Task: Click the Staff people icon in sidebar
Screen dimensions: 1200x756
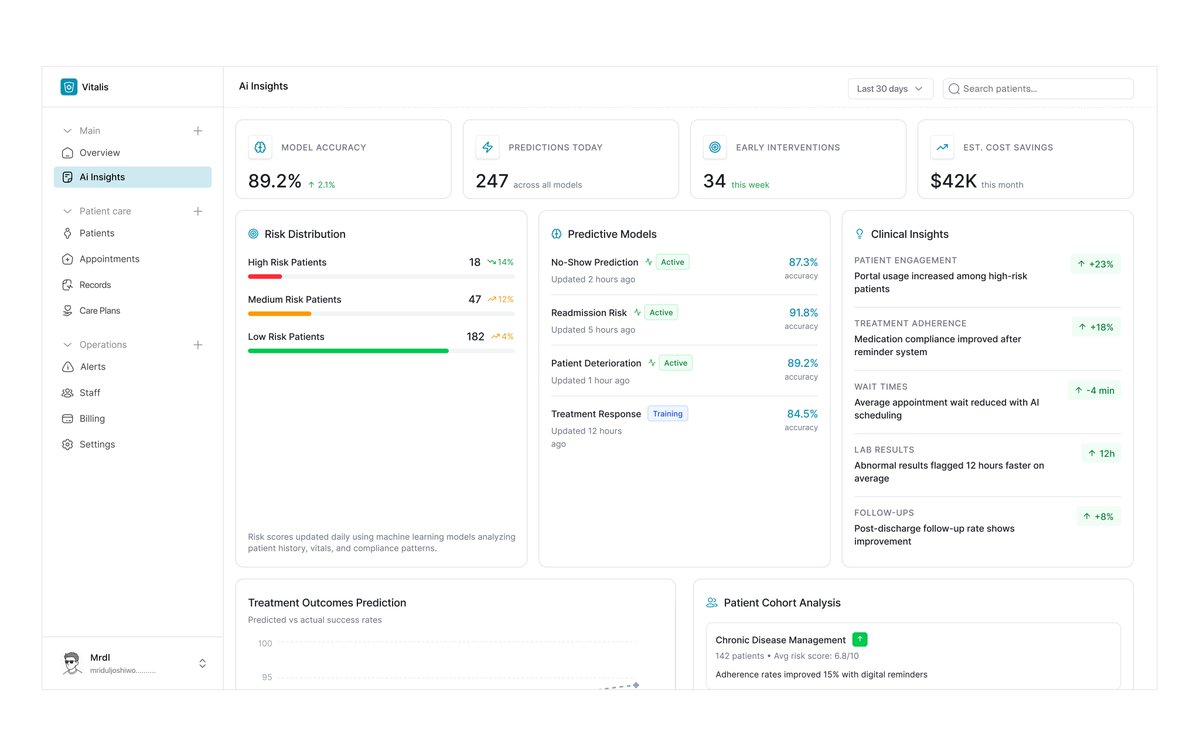Action: click(68, 393)
